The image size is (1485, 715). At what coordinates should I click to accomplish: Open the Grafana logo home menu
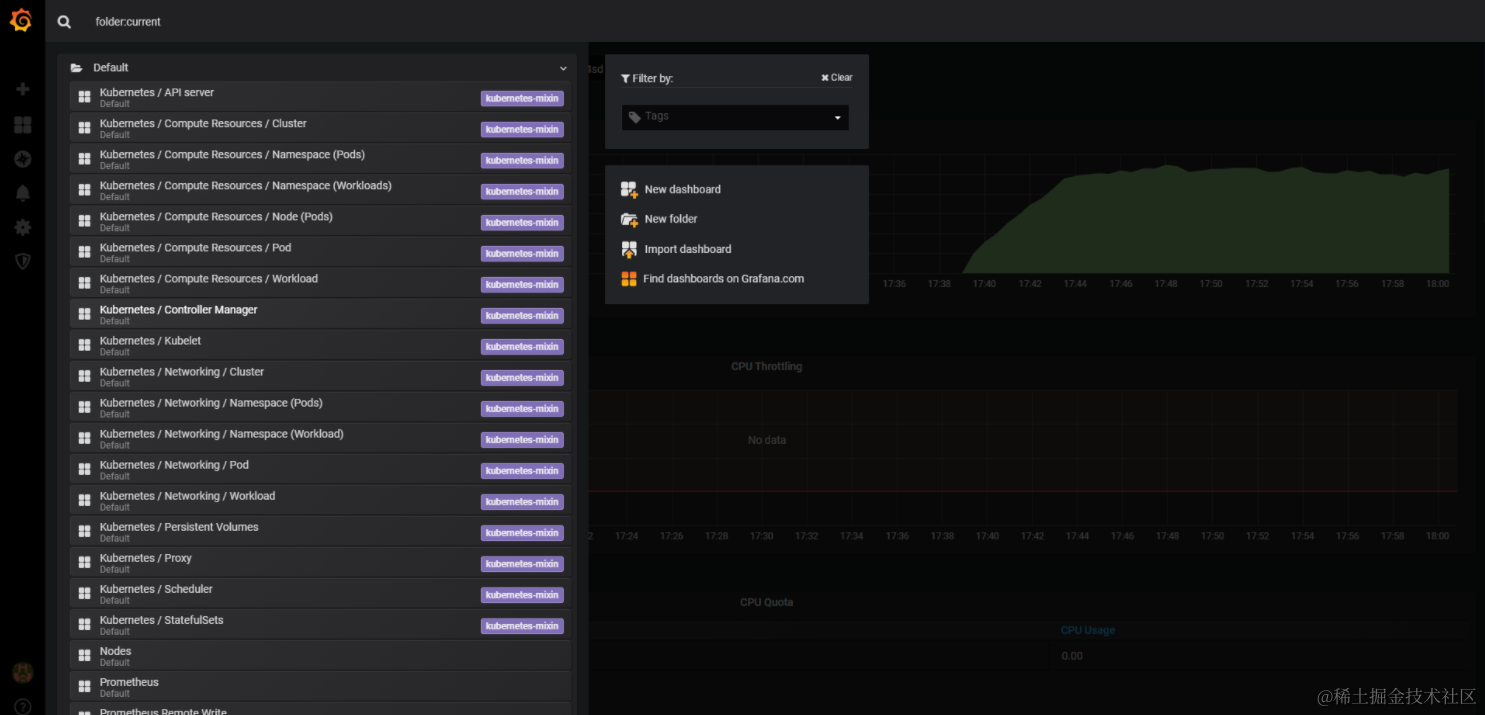[x=21, y=21]
